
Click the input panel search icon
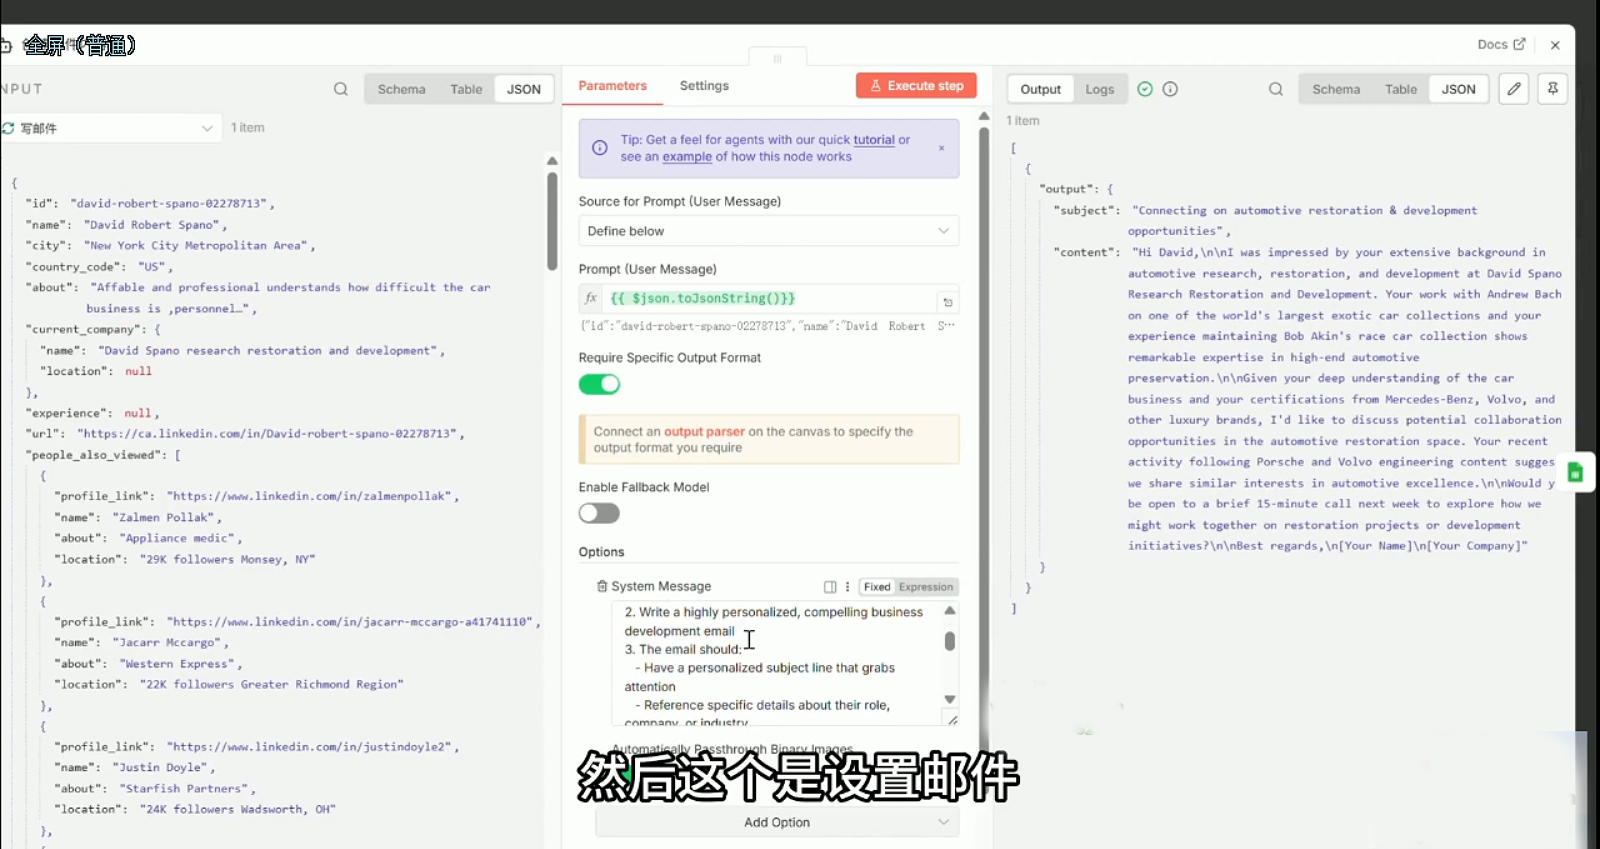pos(341,89)
